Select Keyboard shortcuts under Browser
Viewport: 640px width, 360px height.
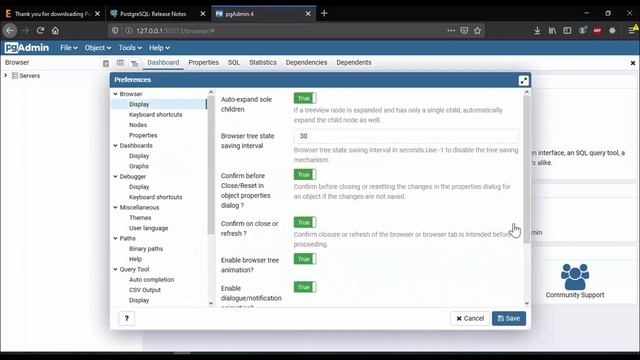[x=156, y=115]
